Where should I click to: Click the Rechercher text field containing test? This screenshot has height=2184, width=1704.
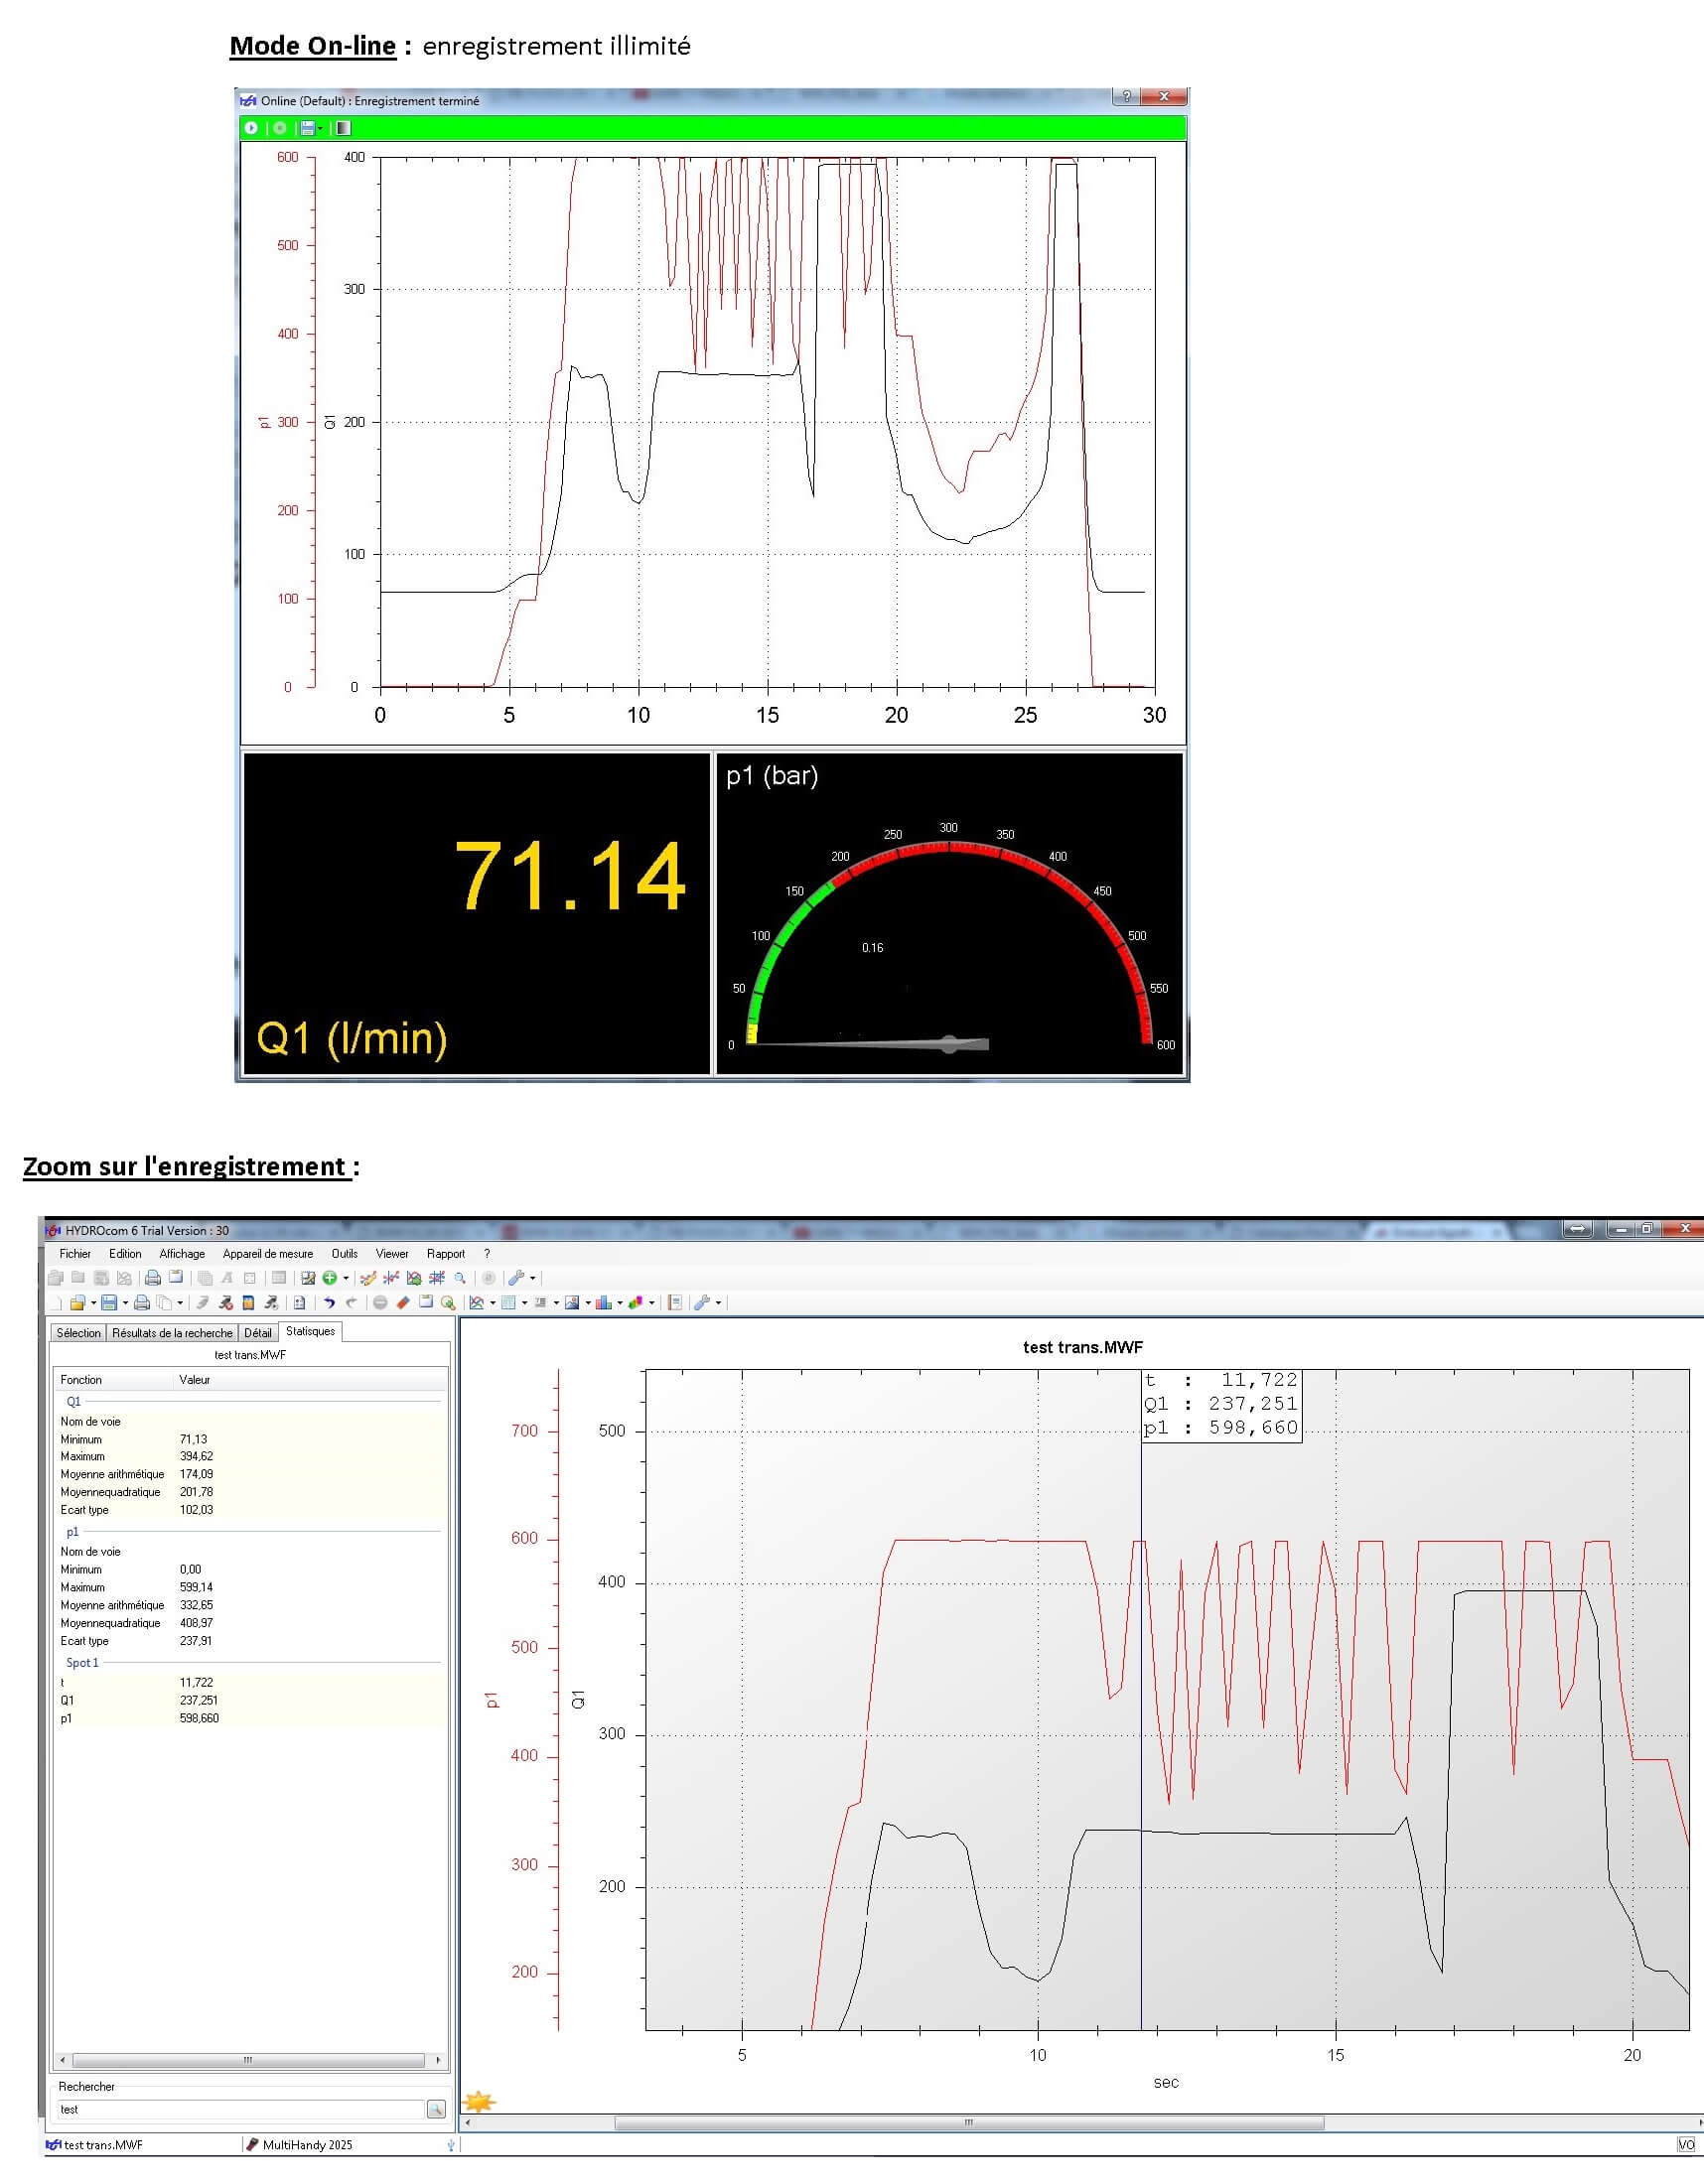tap(240, 2109)
